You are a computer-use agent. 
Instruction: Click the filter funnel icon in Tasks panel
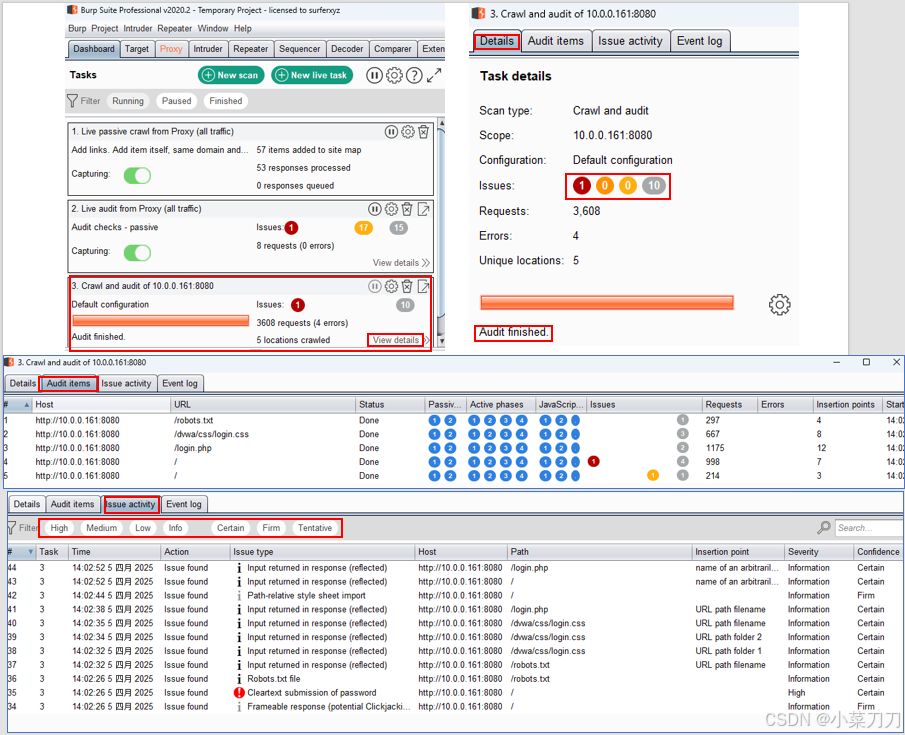pos(72,101)
